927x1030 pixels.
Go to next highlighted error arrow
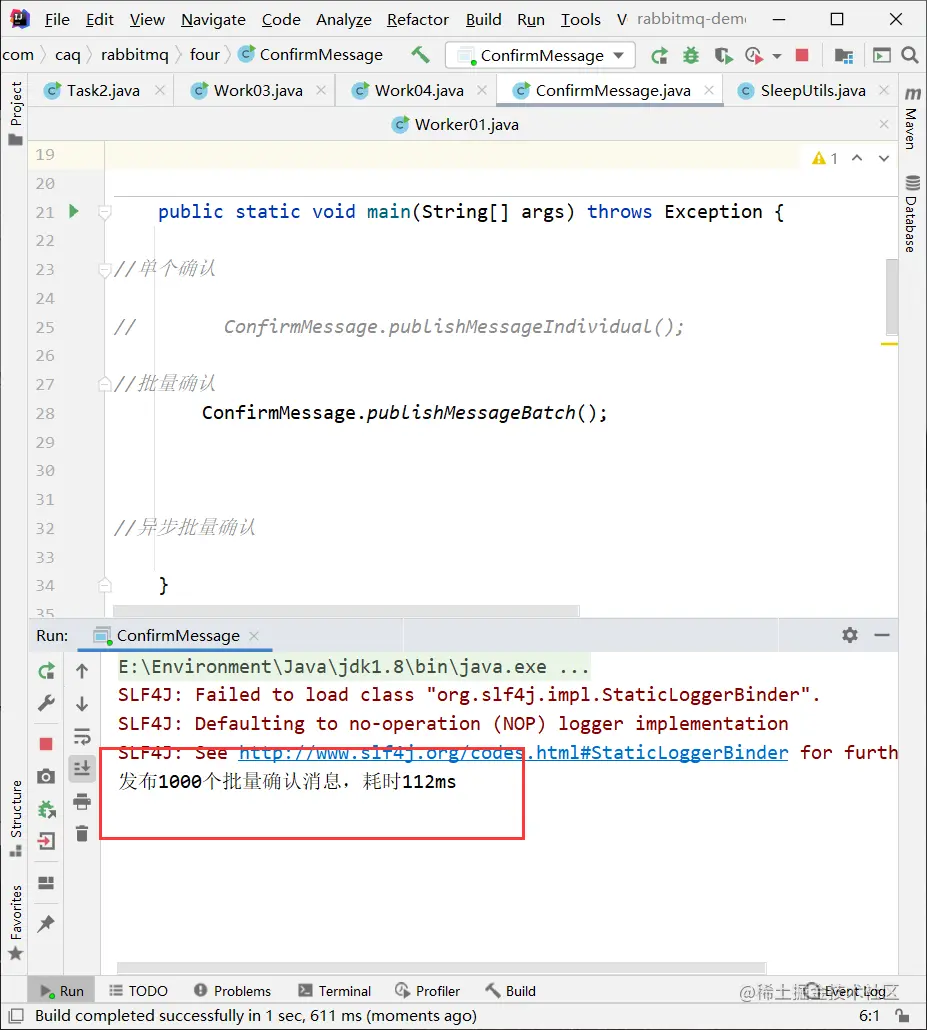point(884,158)
